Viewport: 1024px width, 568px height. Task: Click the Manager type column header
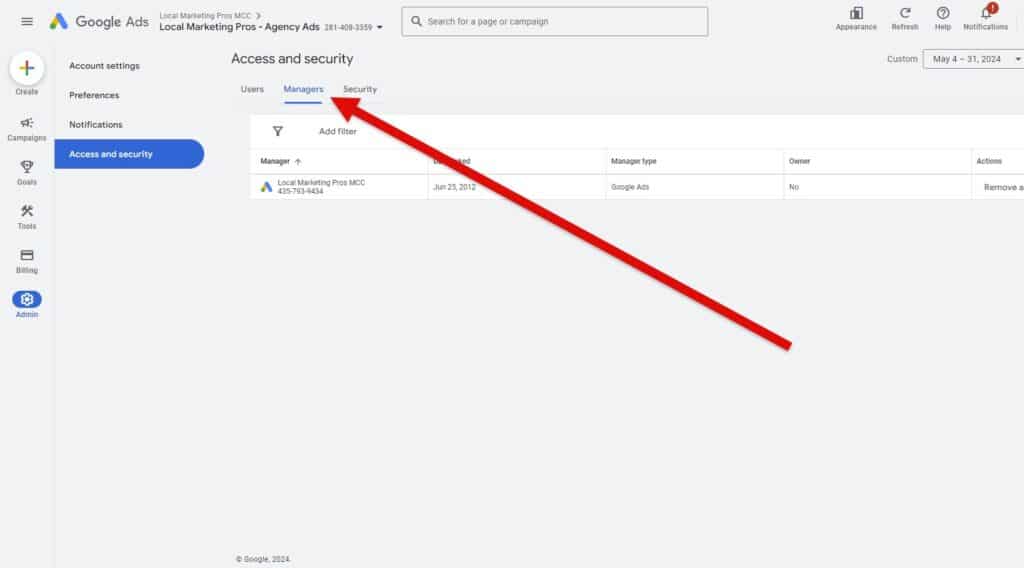pos(633,161)
